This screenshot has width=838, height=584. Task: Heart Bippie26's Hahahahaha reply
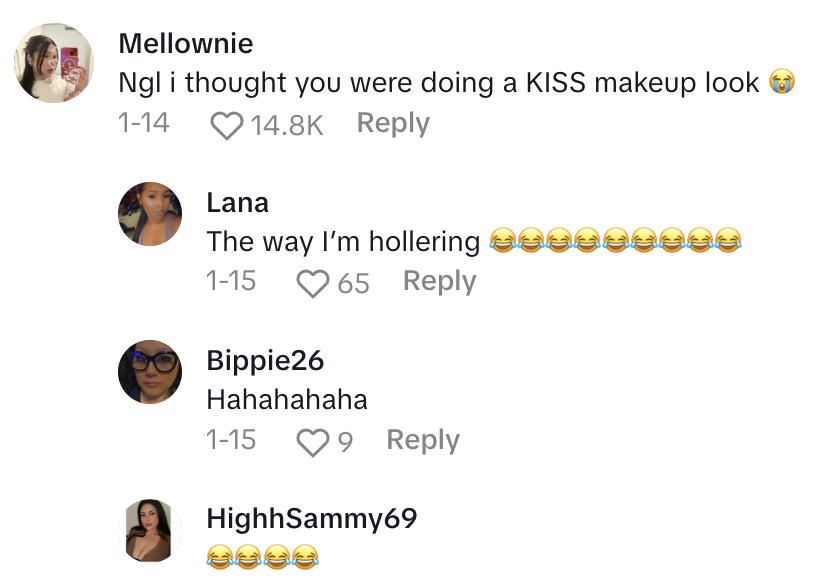(x=314, y=441)
